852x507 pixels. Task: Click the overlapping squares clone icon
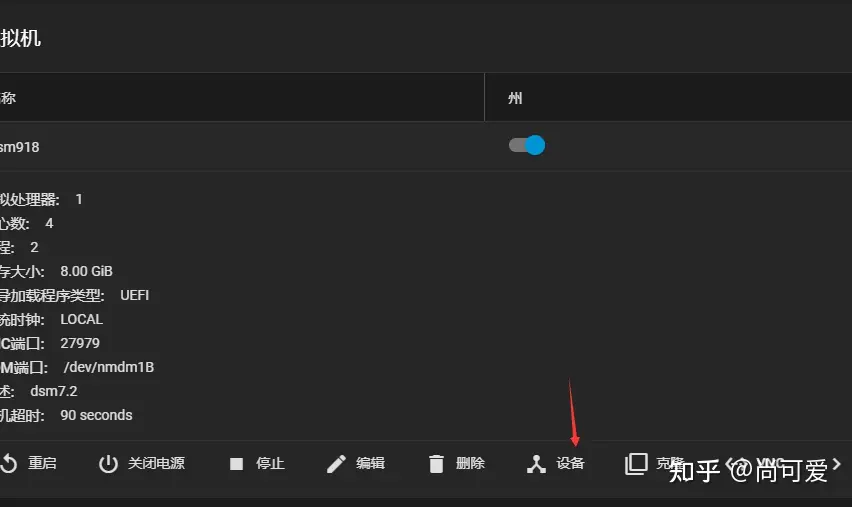(636, 464)
